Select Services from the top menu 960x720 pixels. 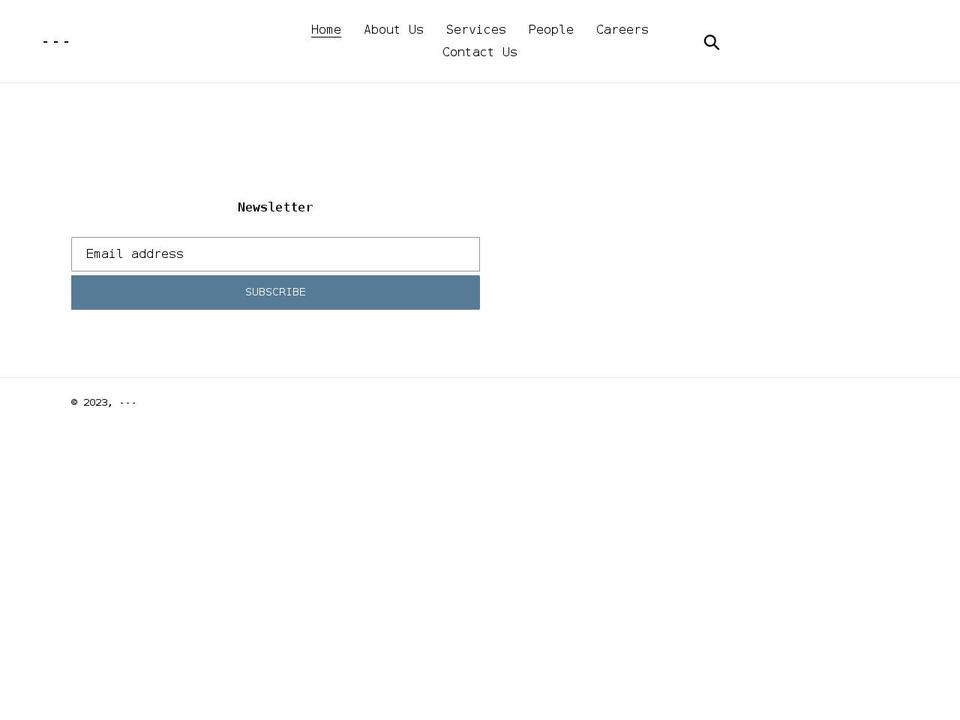[x=476, y=29]
